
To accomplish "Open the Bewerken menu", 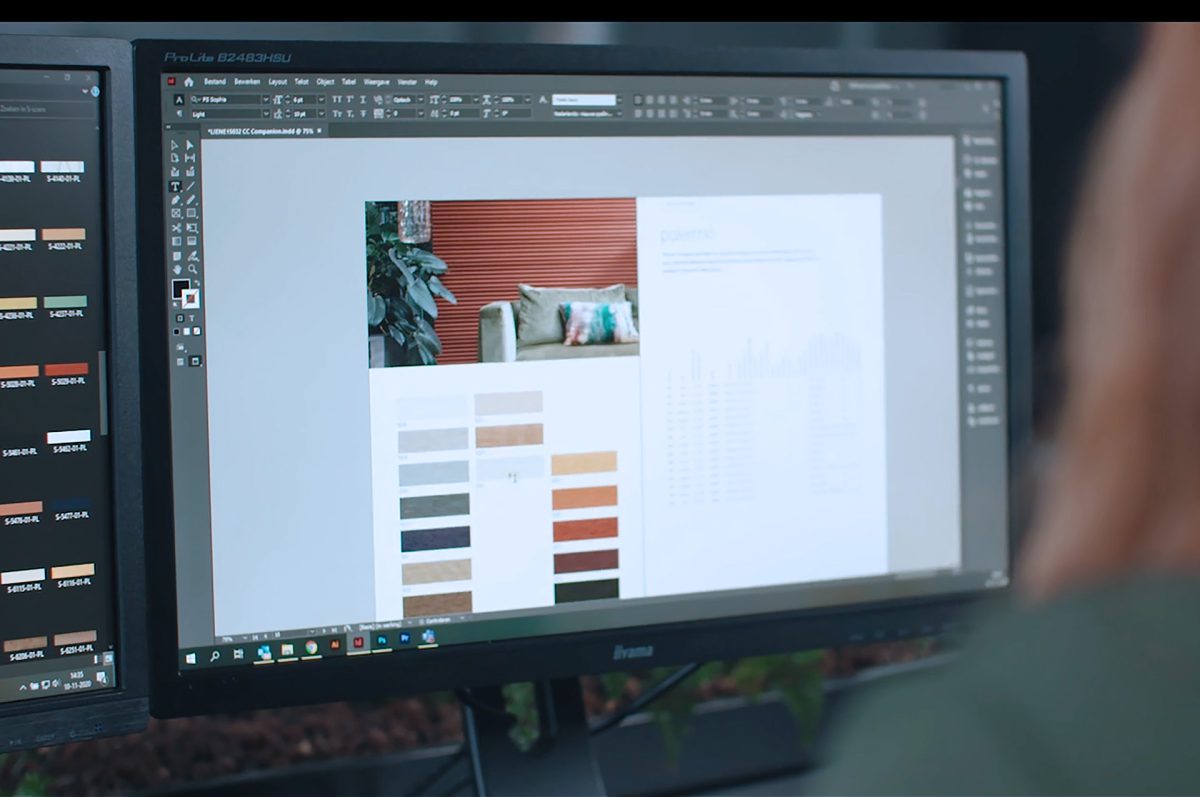I will 247,82.
